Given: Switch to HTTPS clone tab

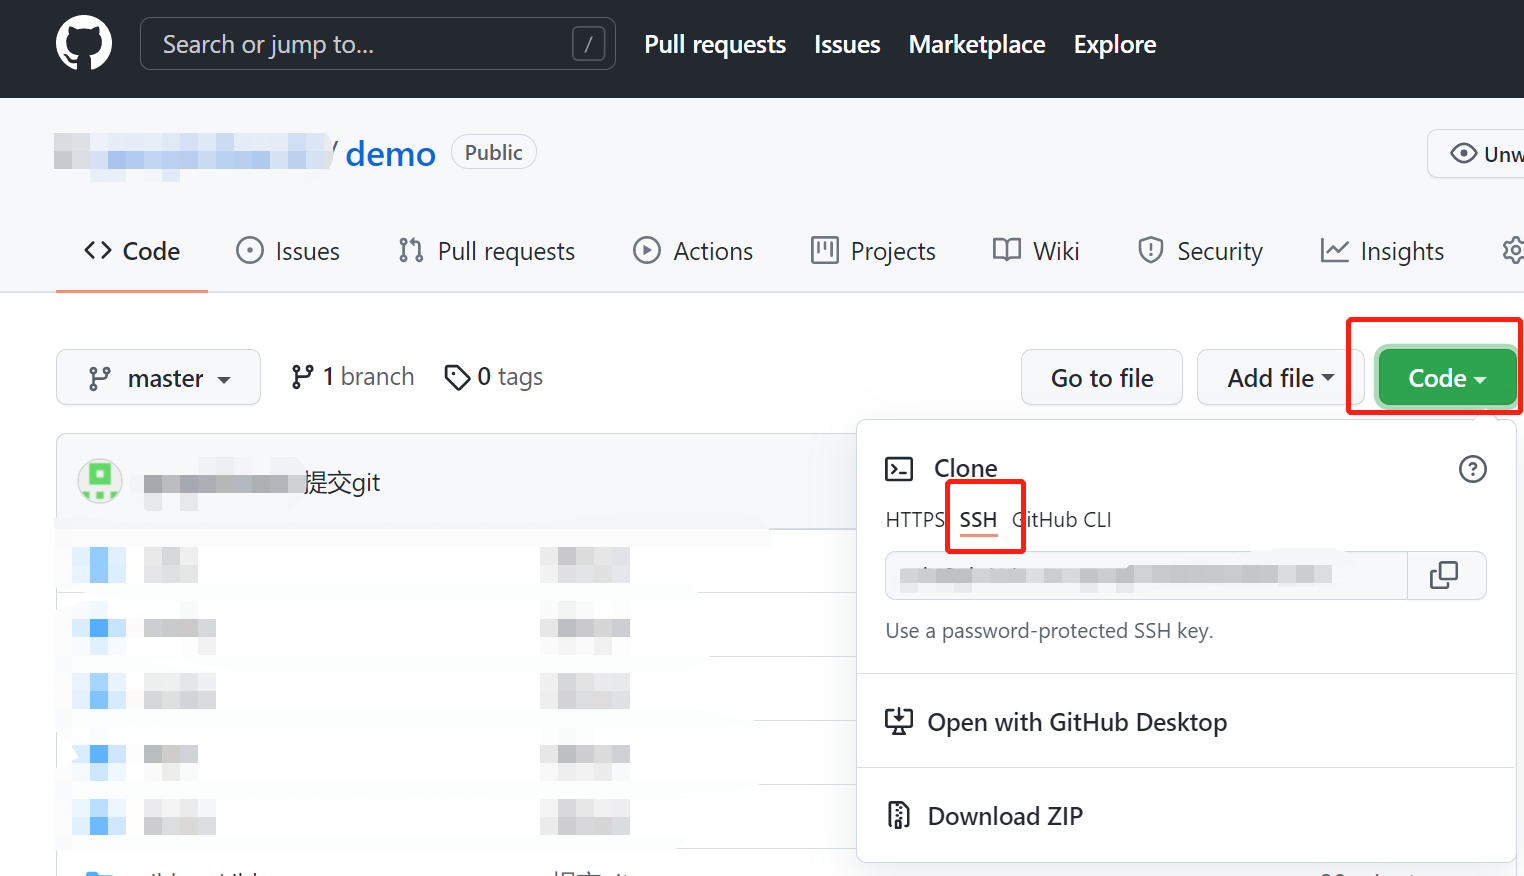Looking at the screenshot, I should point(914,520).
